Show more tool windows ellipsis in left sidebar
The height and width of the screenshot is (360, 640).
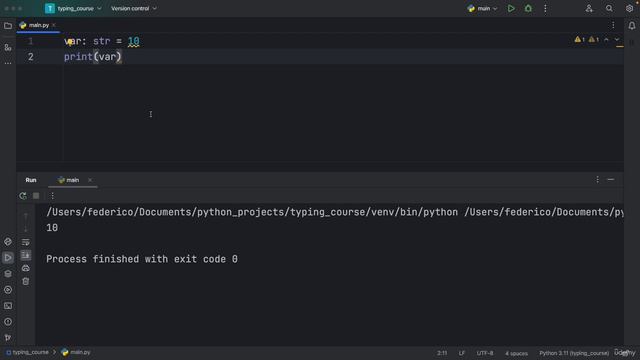(8, 63)
